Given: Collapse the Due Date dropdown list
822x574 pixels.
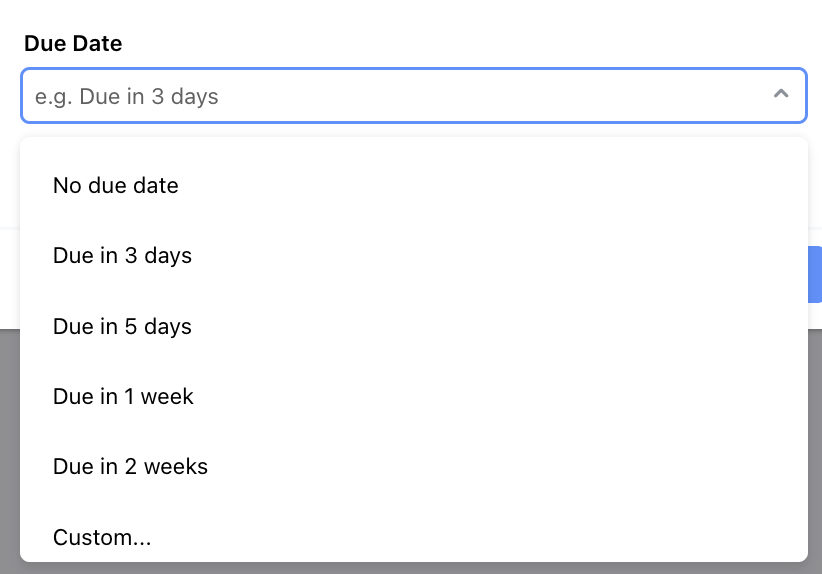Looking at the screenshot, I should pos(781,94).
